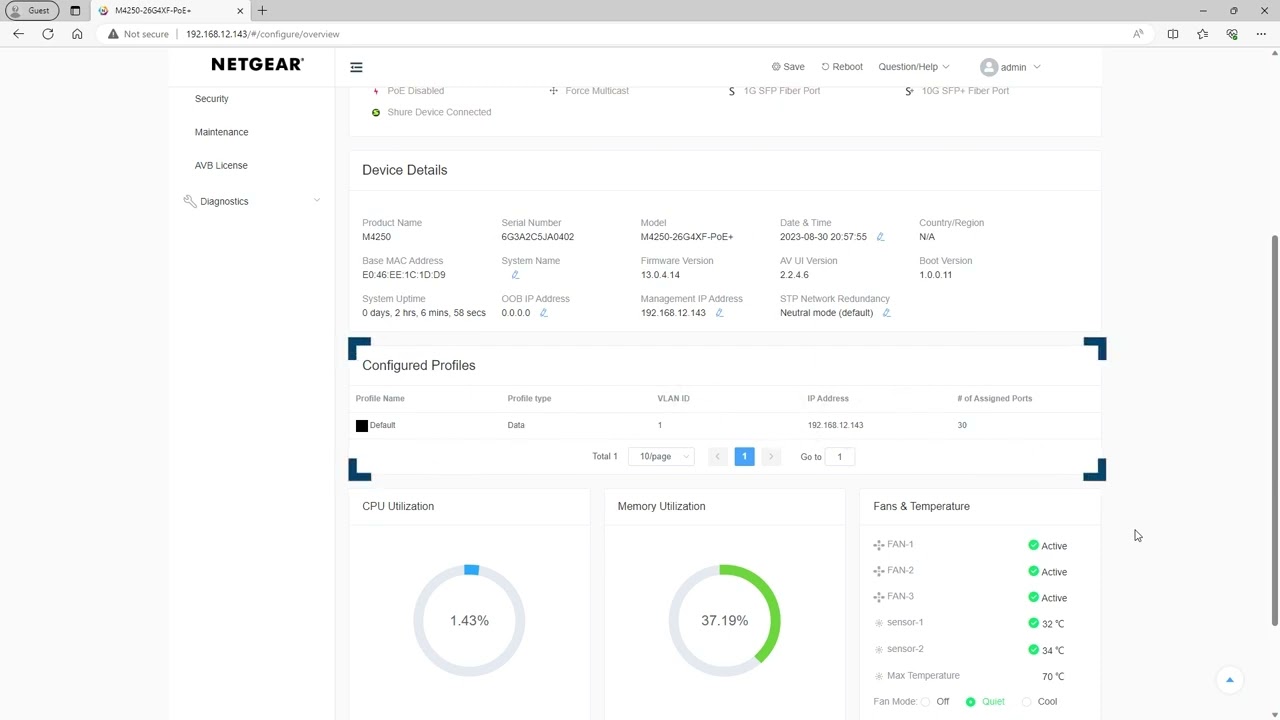
Task: Close the M4250 browser tab
Action: [x=239, y=10]
